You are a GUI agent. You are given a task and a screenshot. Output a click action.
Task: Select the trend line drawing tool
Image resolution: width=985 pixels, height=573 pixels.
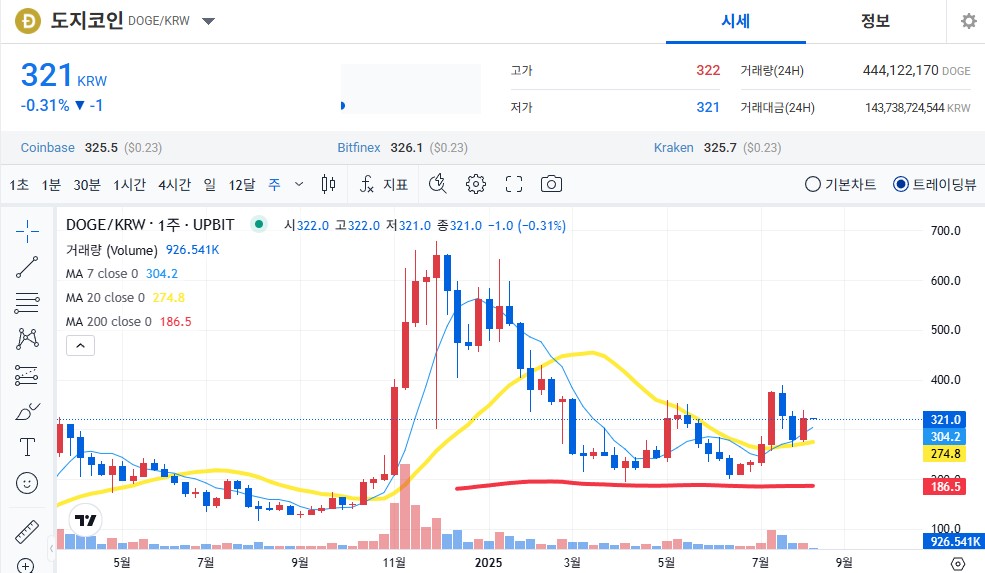(x=27, y=267)
